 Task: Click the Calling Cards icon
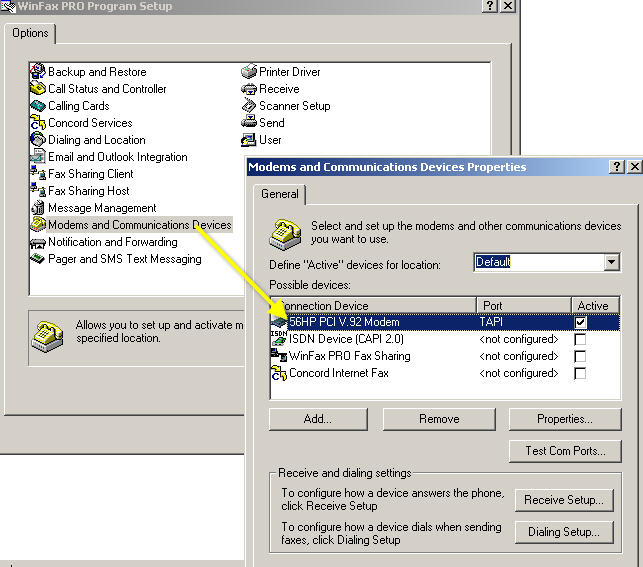point(38,106)
